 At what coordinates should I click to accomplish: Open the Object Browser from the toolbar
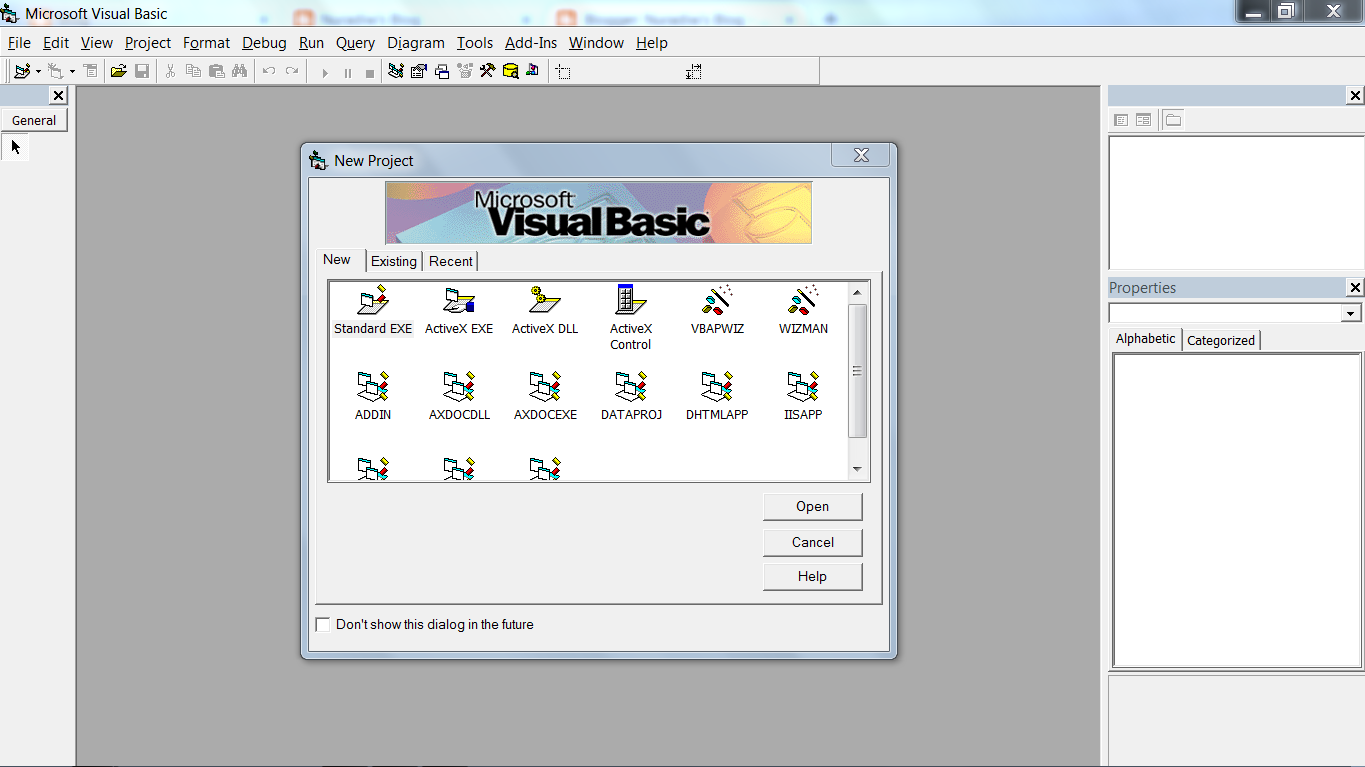coord(466,71)
